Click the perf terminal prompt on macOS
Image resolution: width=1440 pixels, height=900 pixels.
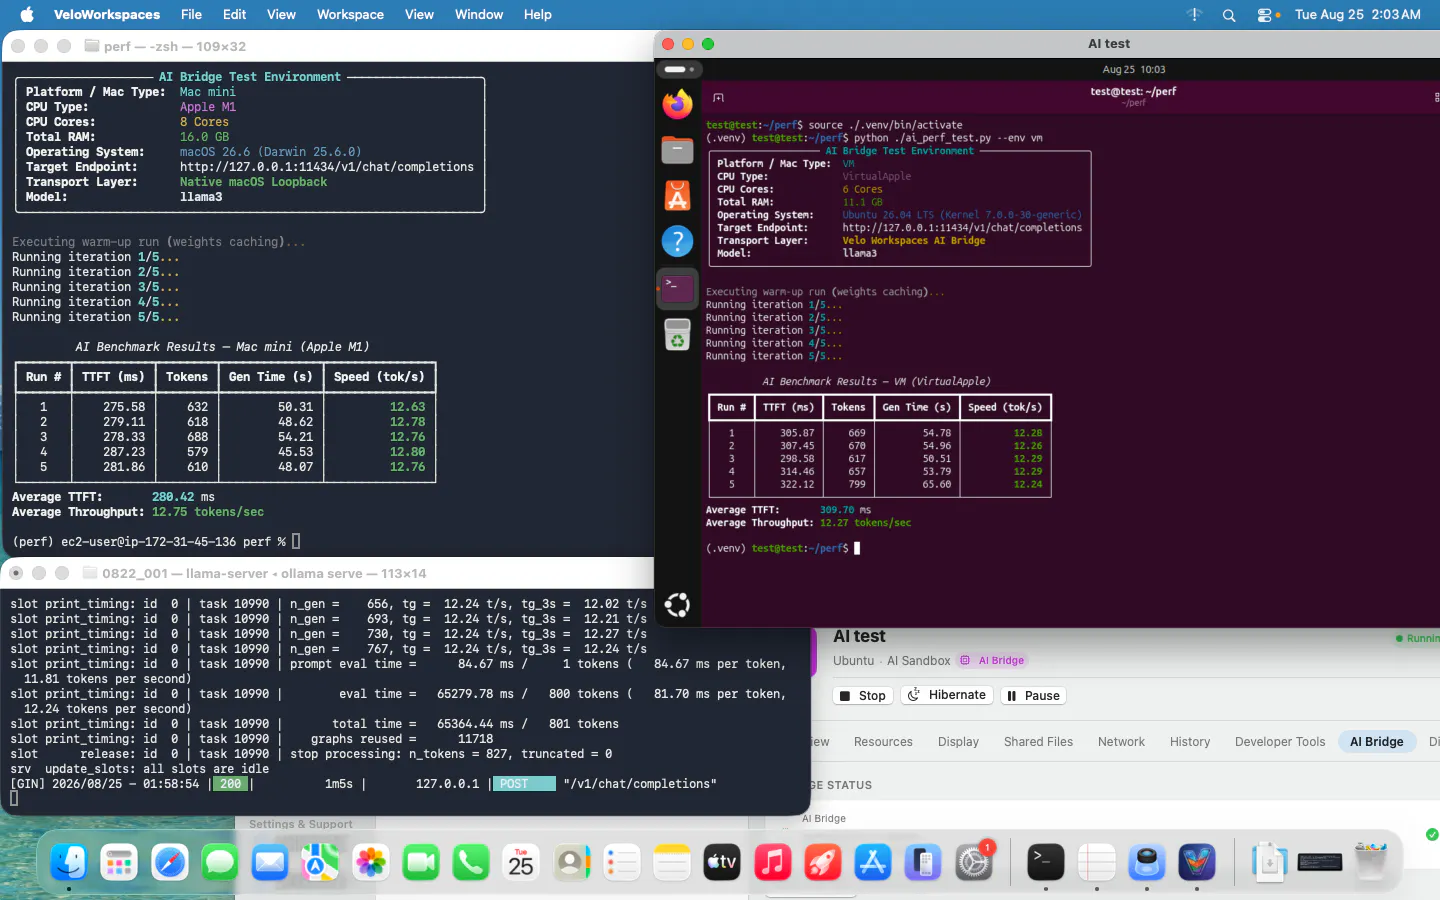point(156,542)
